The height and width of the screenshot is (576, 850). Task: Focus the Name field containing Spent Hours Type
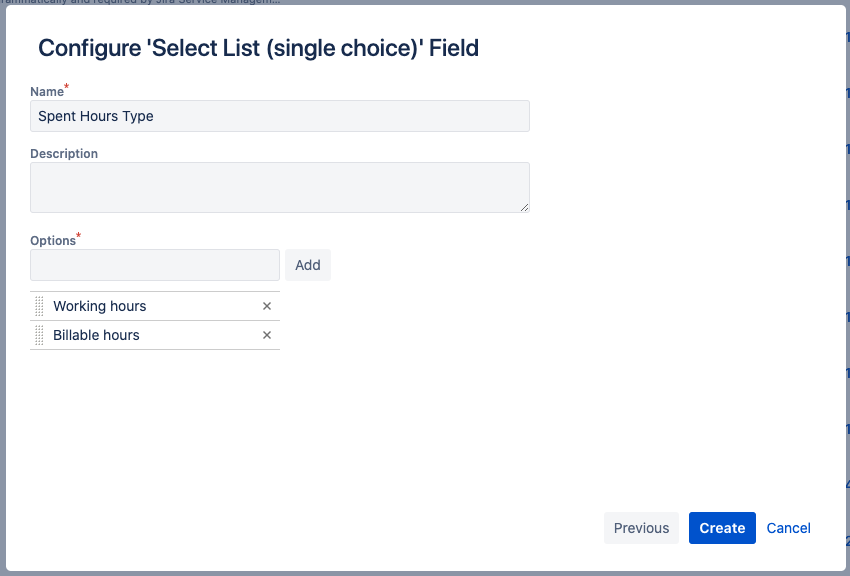tap(280, 116)
